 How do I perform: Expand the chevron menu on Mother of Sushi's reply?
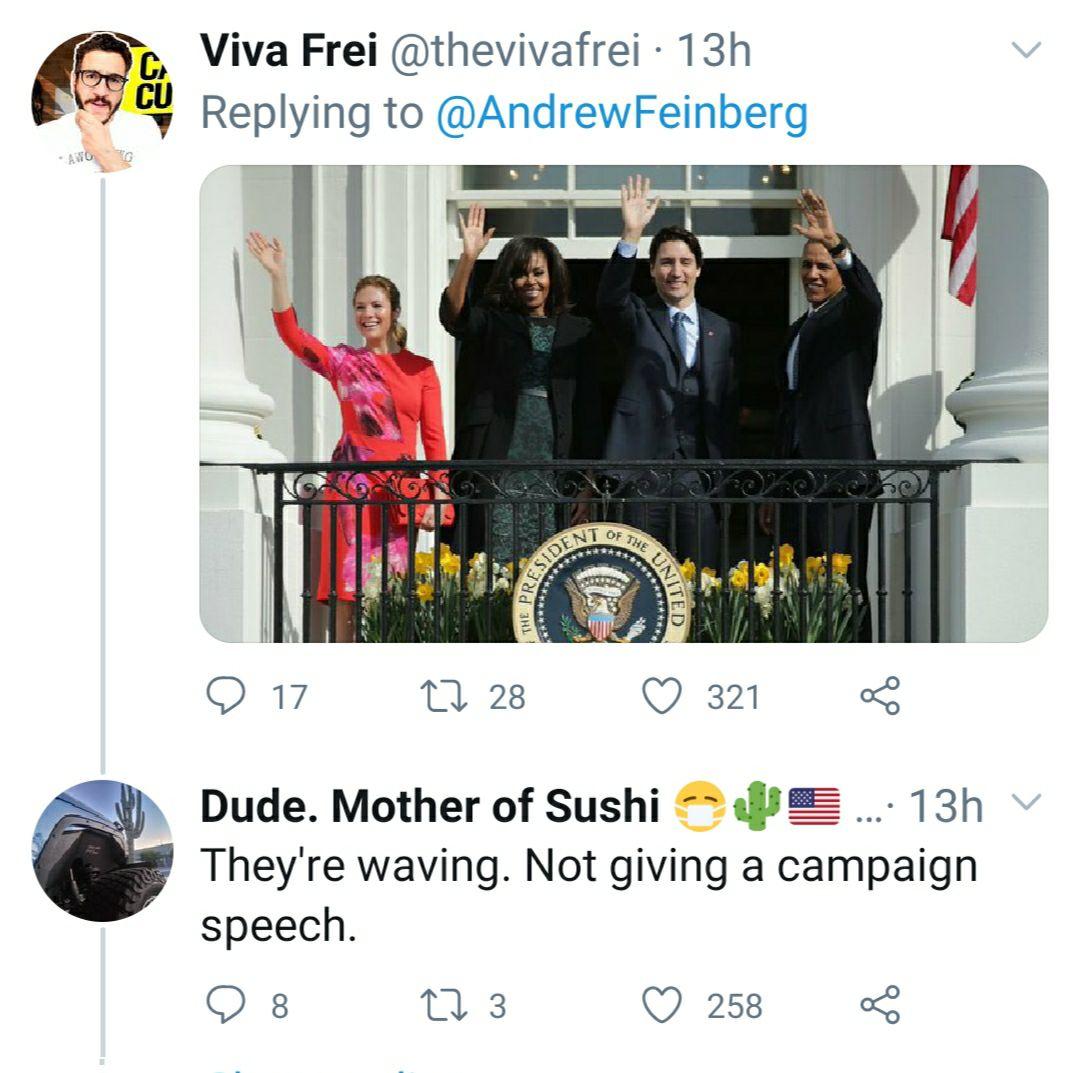[1027, 803]
